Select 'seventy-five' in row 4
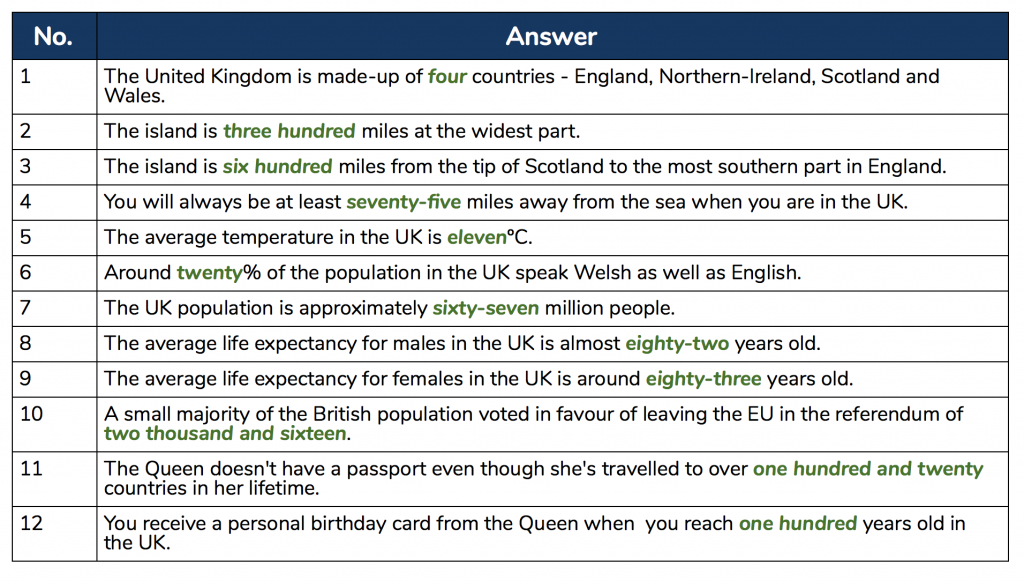The width and height of the screenshot is (1024, 581). coord(404,202)
